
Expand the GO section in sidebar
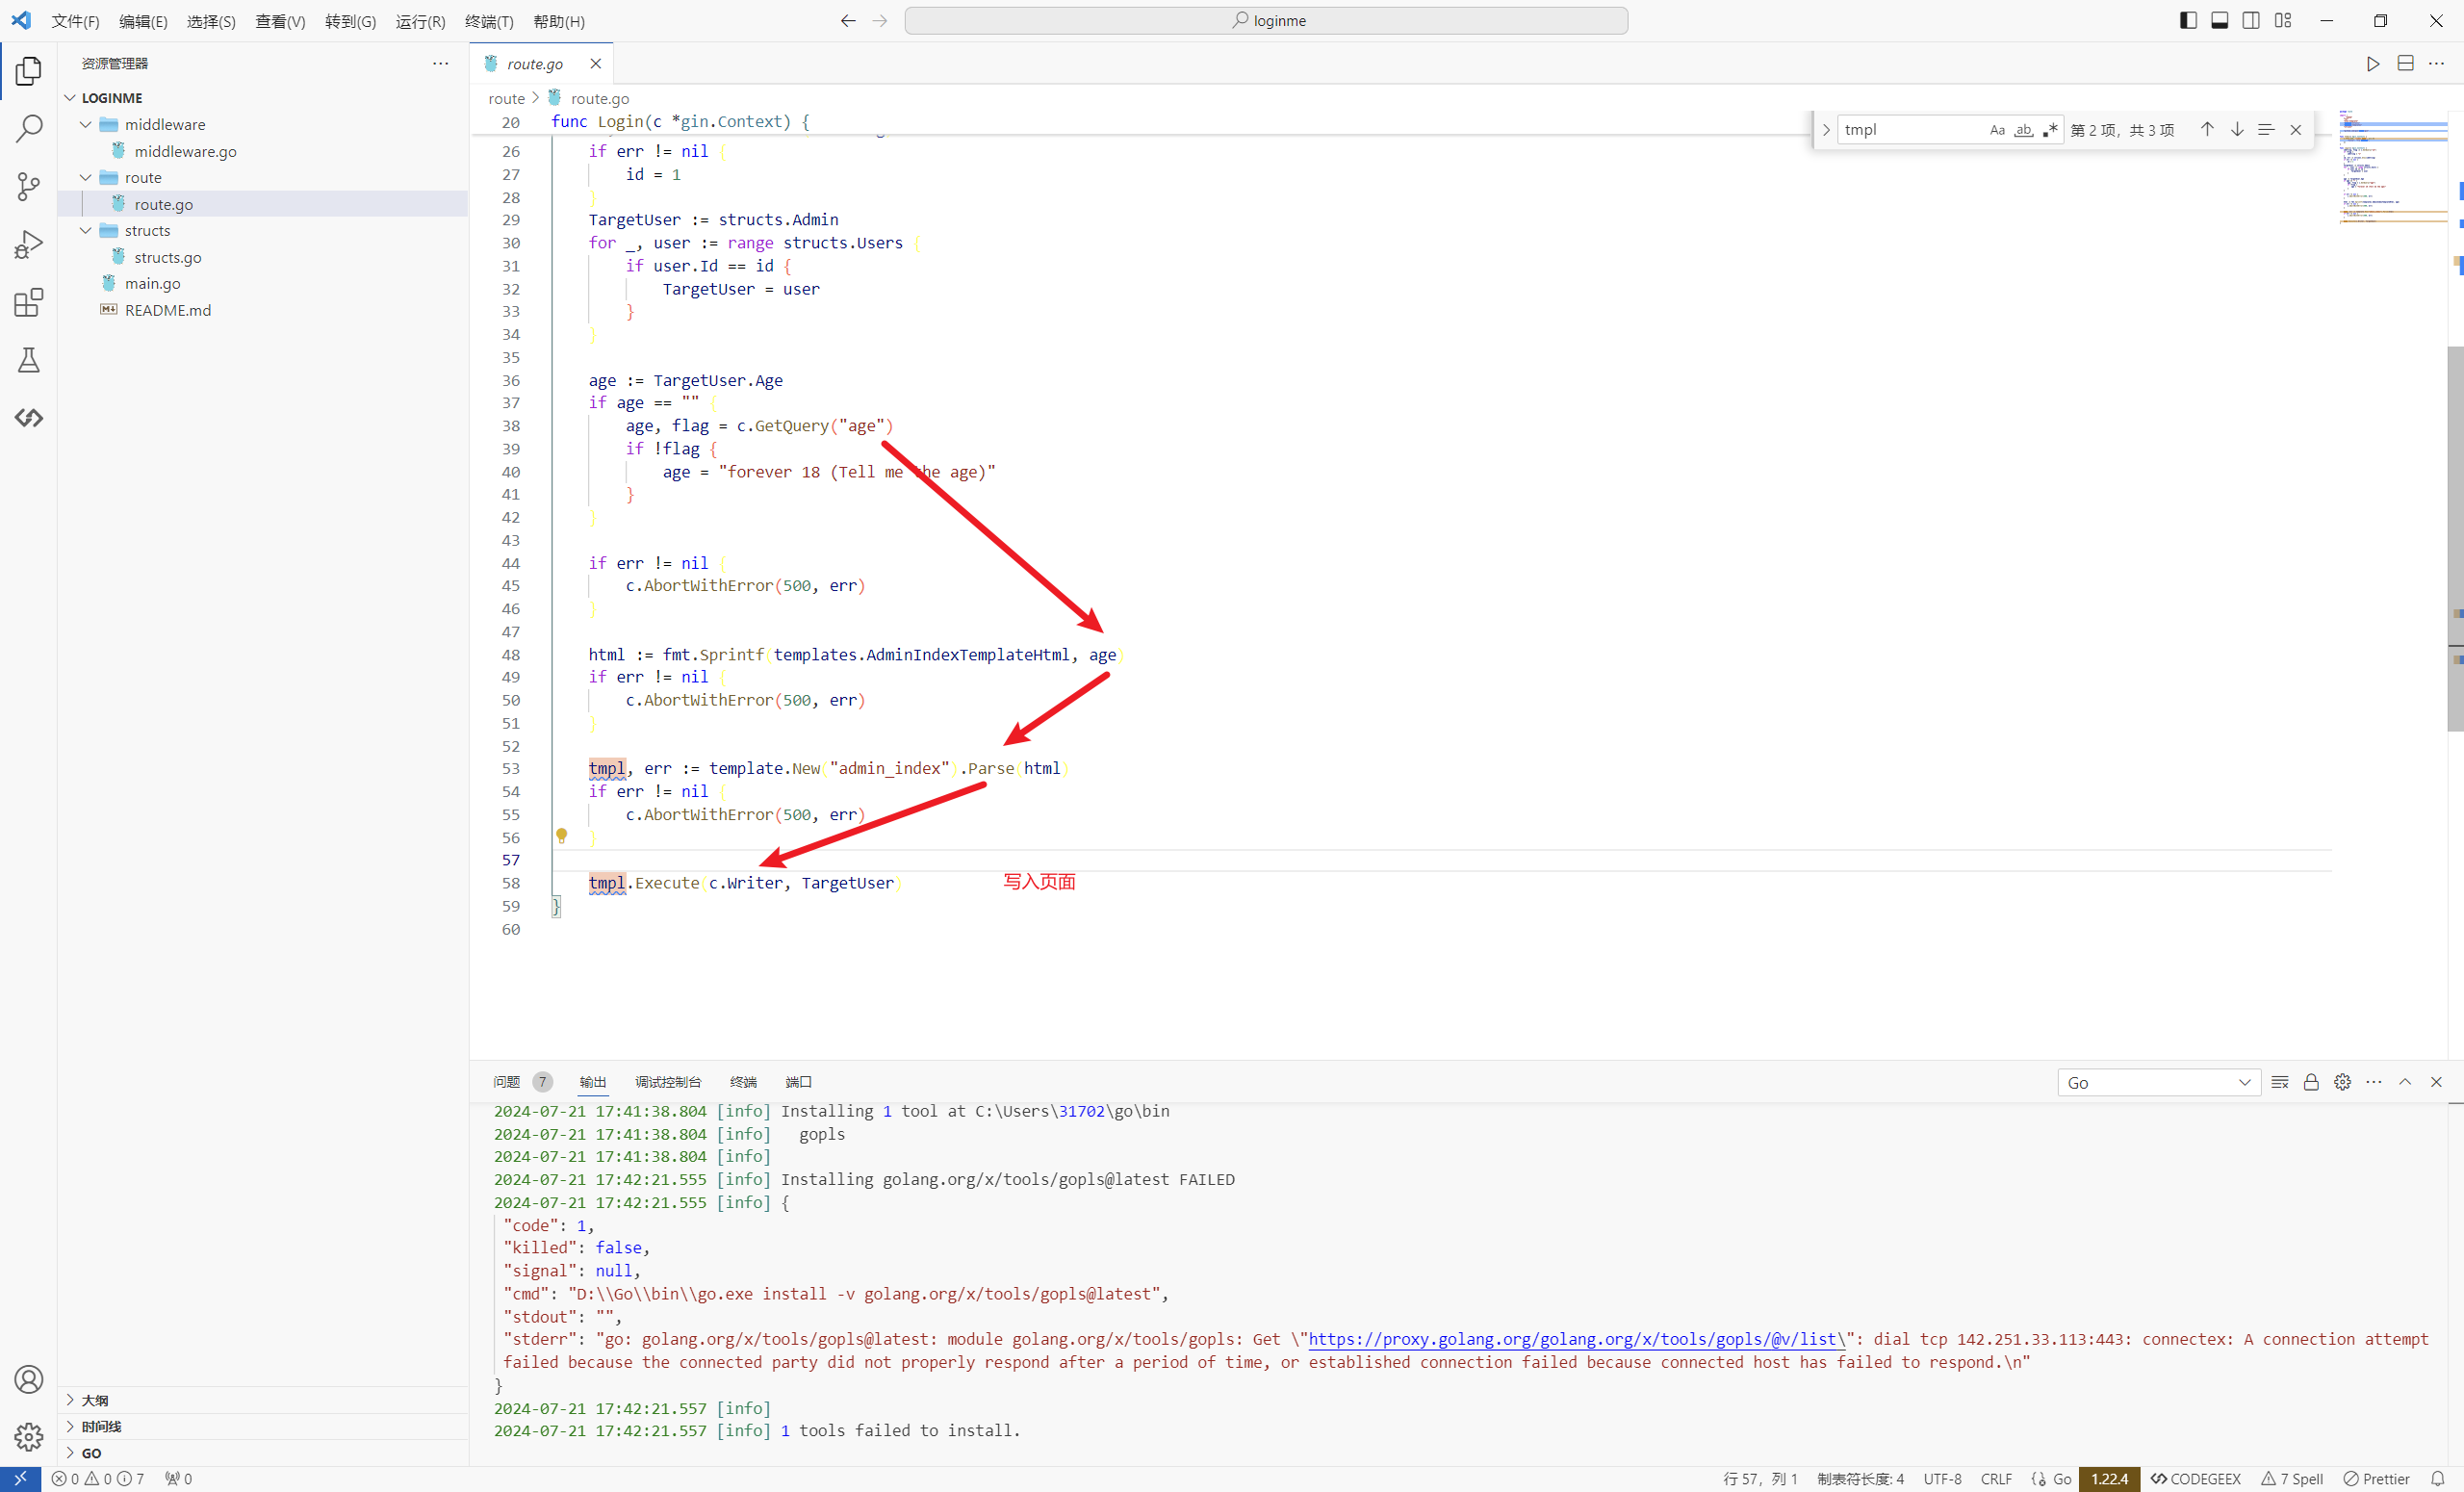[x=263, y=1453]
